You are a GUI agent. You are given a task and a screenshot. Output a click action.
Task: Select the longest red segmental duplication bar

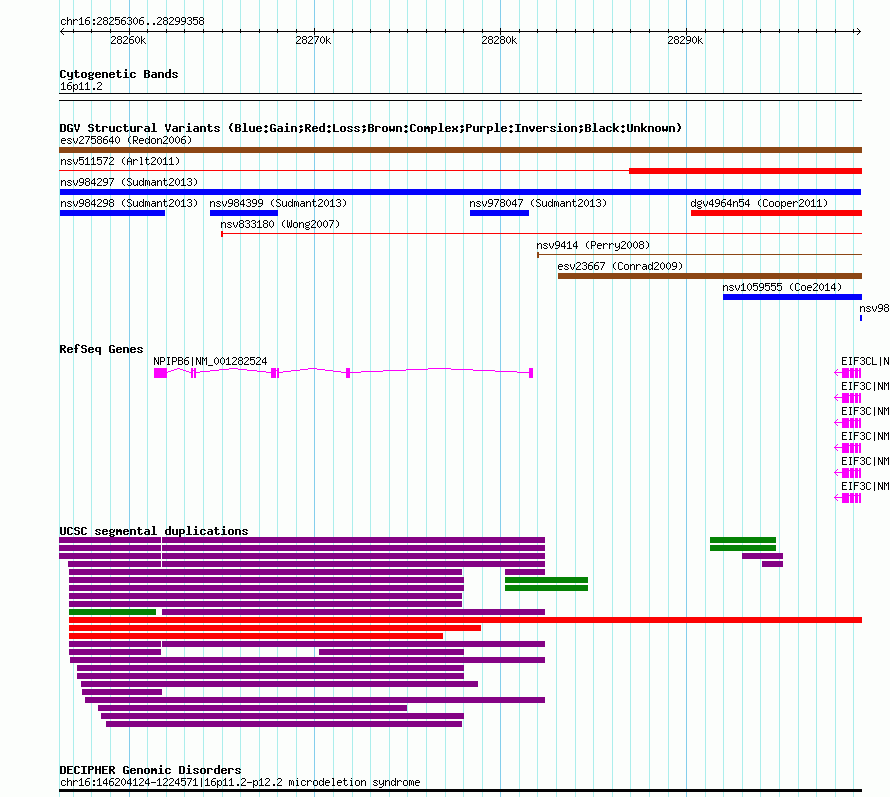point(465,620)
